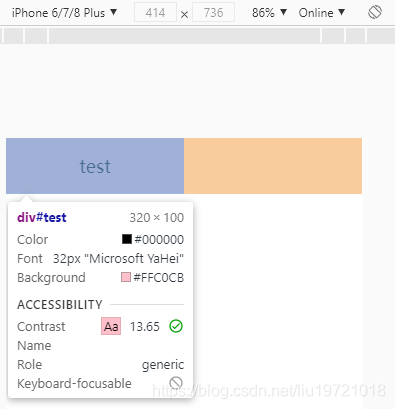The height and width of the screenshot is (409, 395).
Task: Click the 13.65 contrast ratio value
Action: point(145,327)
